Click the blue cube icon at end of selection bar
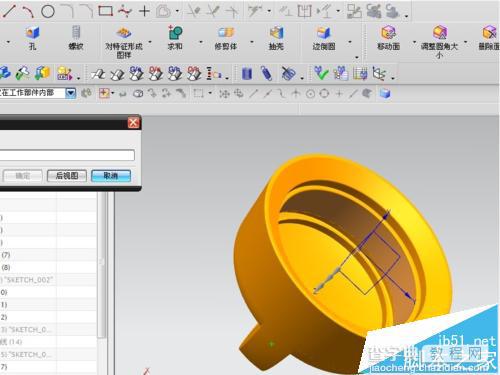 [x=385, y=94]
